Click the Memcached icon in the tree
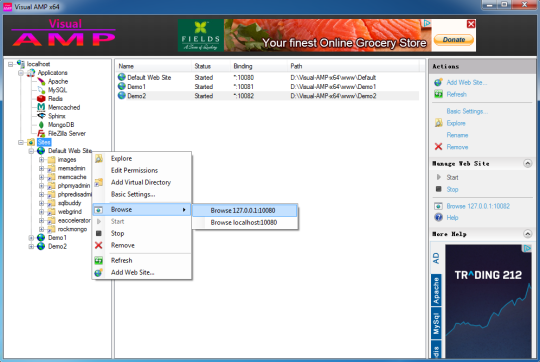The height and width of the screenshot is (362, 540). point(41,107)
